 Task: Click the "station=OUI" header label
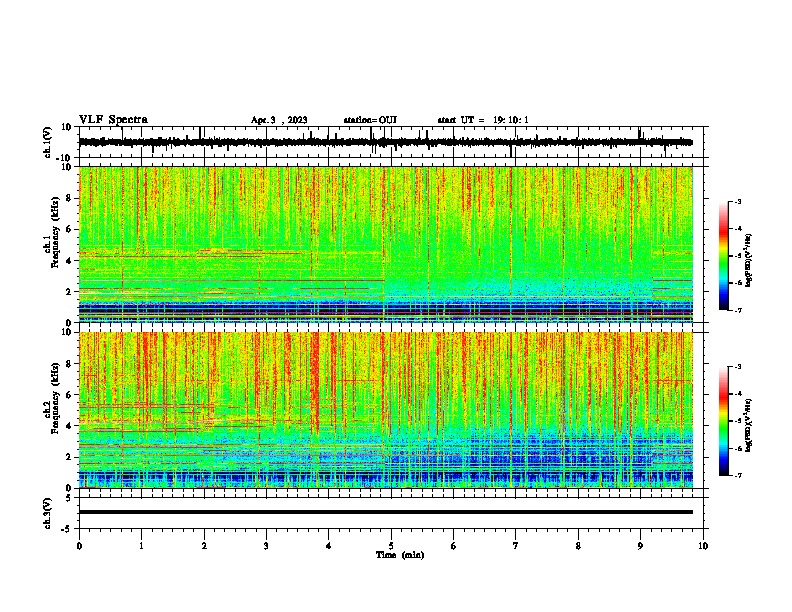pos(370,120)
